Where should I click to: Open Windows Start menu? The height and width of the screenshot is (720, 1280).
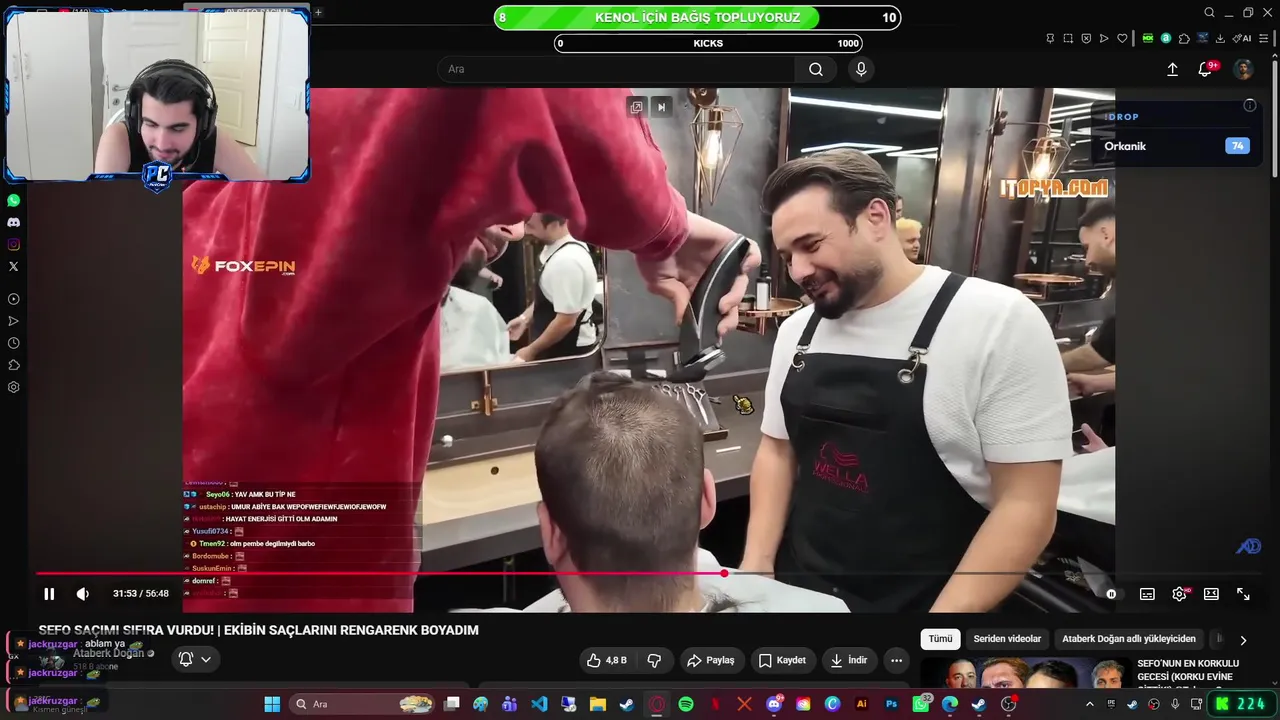click(x=272, y=704)
